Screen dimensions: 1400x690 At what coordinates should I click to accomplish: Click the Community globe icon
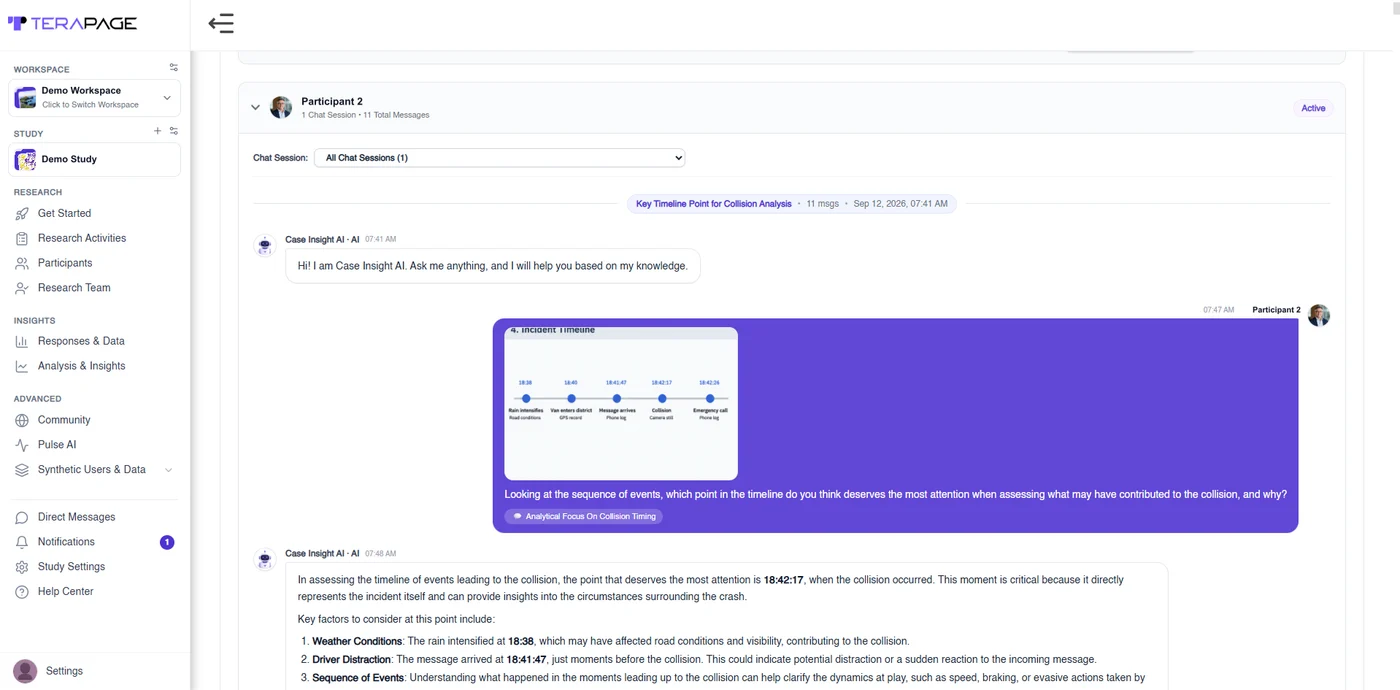(22, 420)
